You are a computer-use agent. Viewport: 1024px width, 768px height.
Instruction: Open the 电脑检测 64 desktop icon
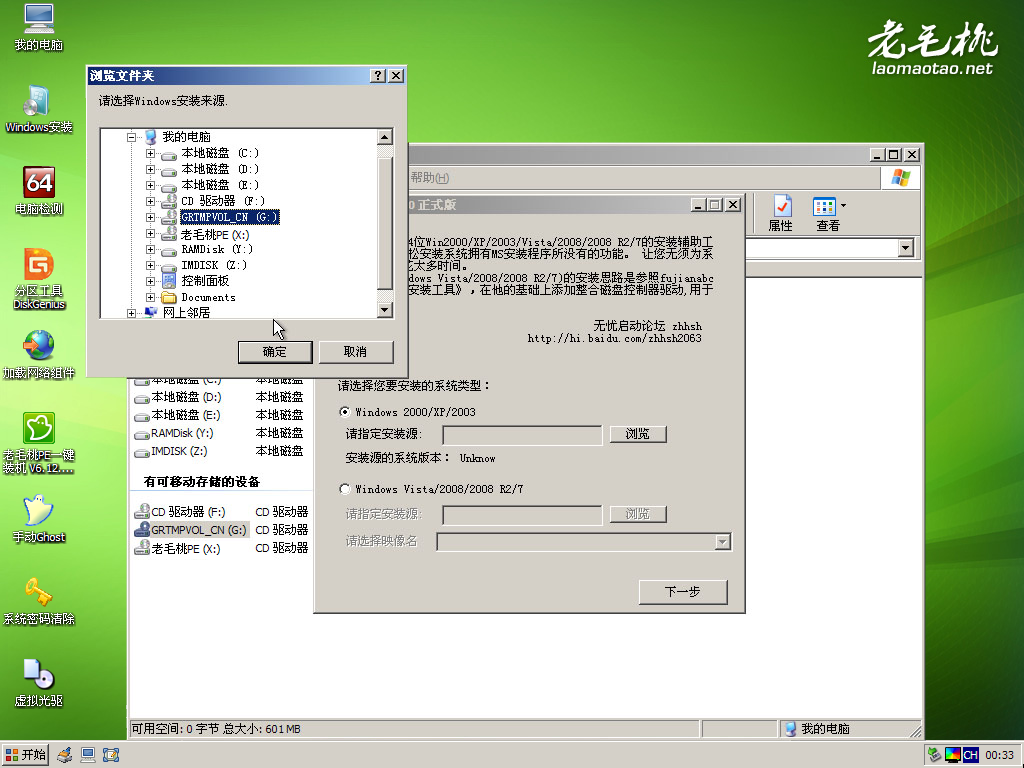click(39, 191)
